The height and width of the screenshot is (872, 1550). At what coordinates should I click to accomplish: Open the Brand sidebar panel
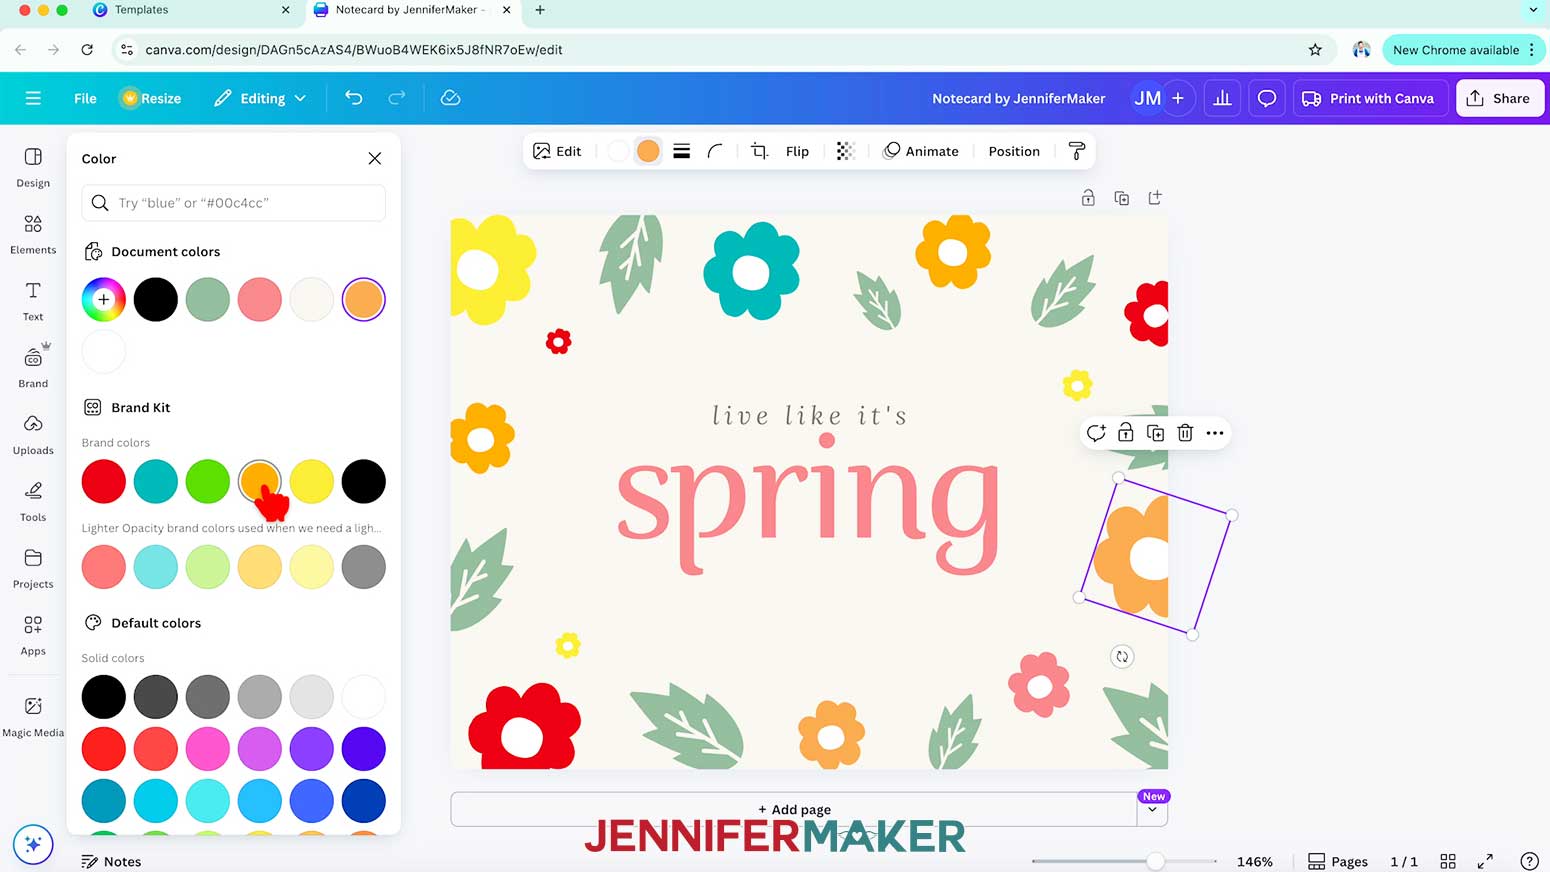click(x=33, y=368)
